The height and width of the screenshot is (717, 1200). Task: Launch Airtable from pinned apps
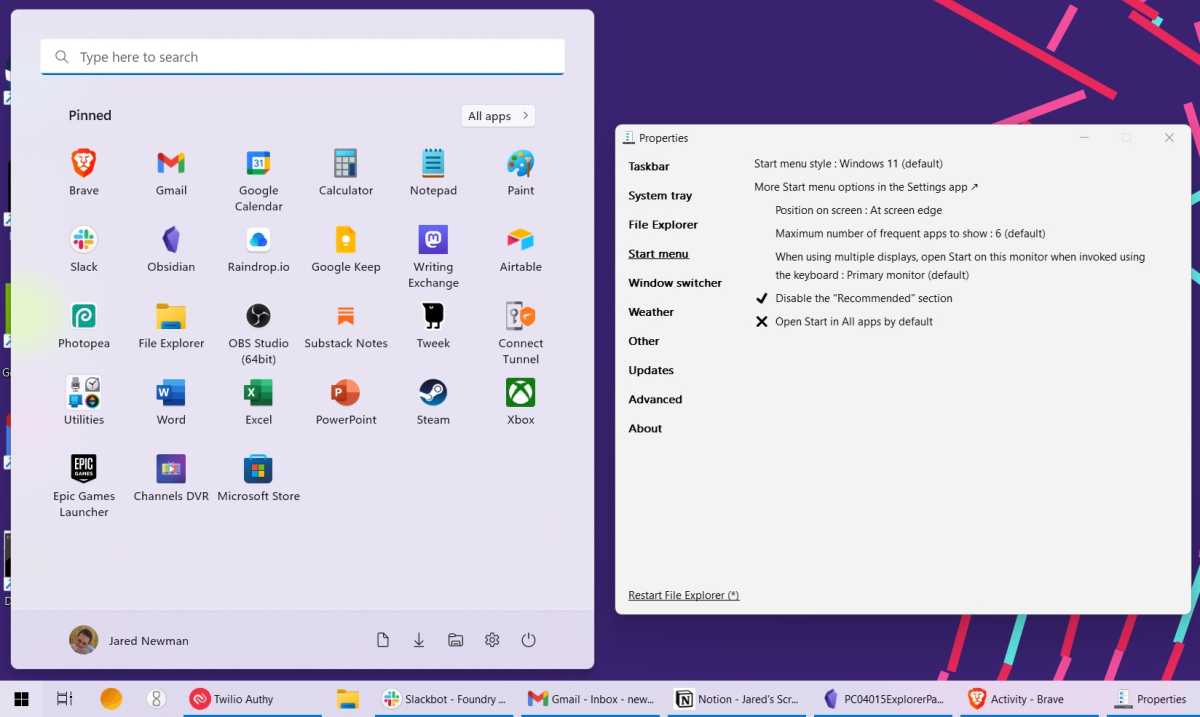(520, 249)
